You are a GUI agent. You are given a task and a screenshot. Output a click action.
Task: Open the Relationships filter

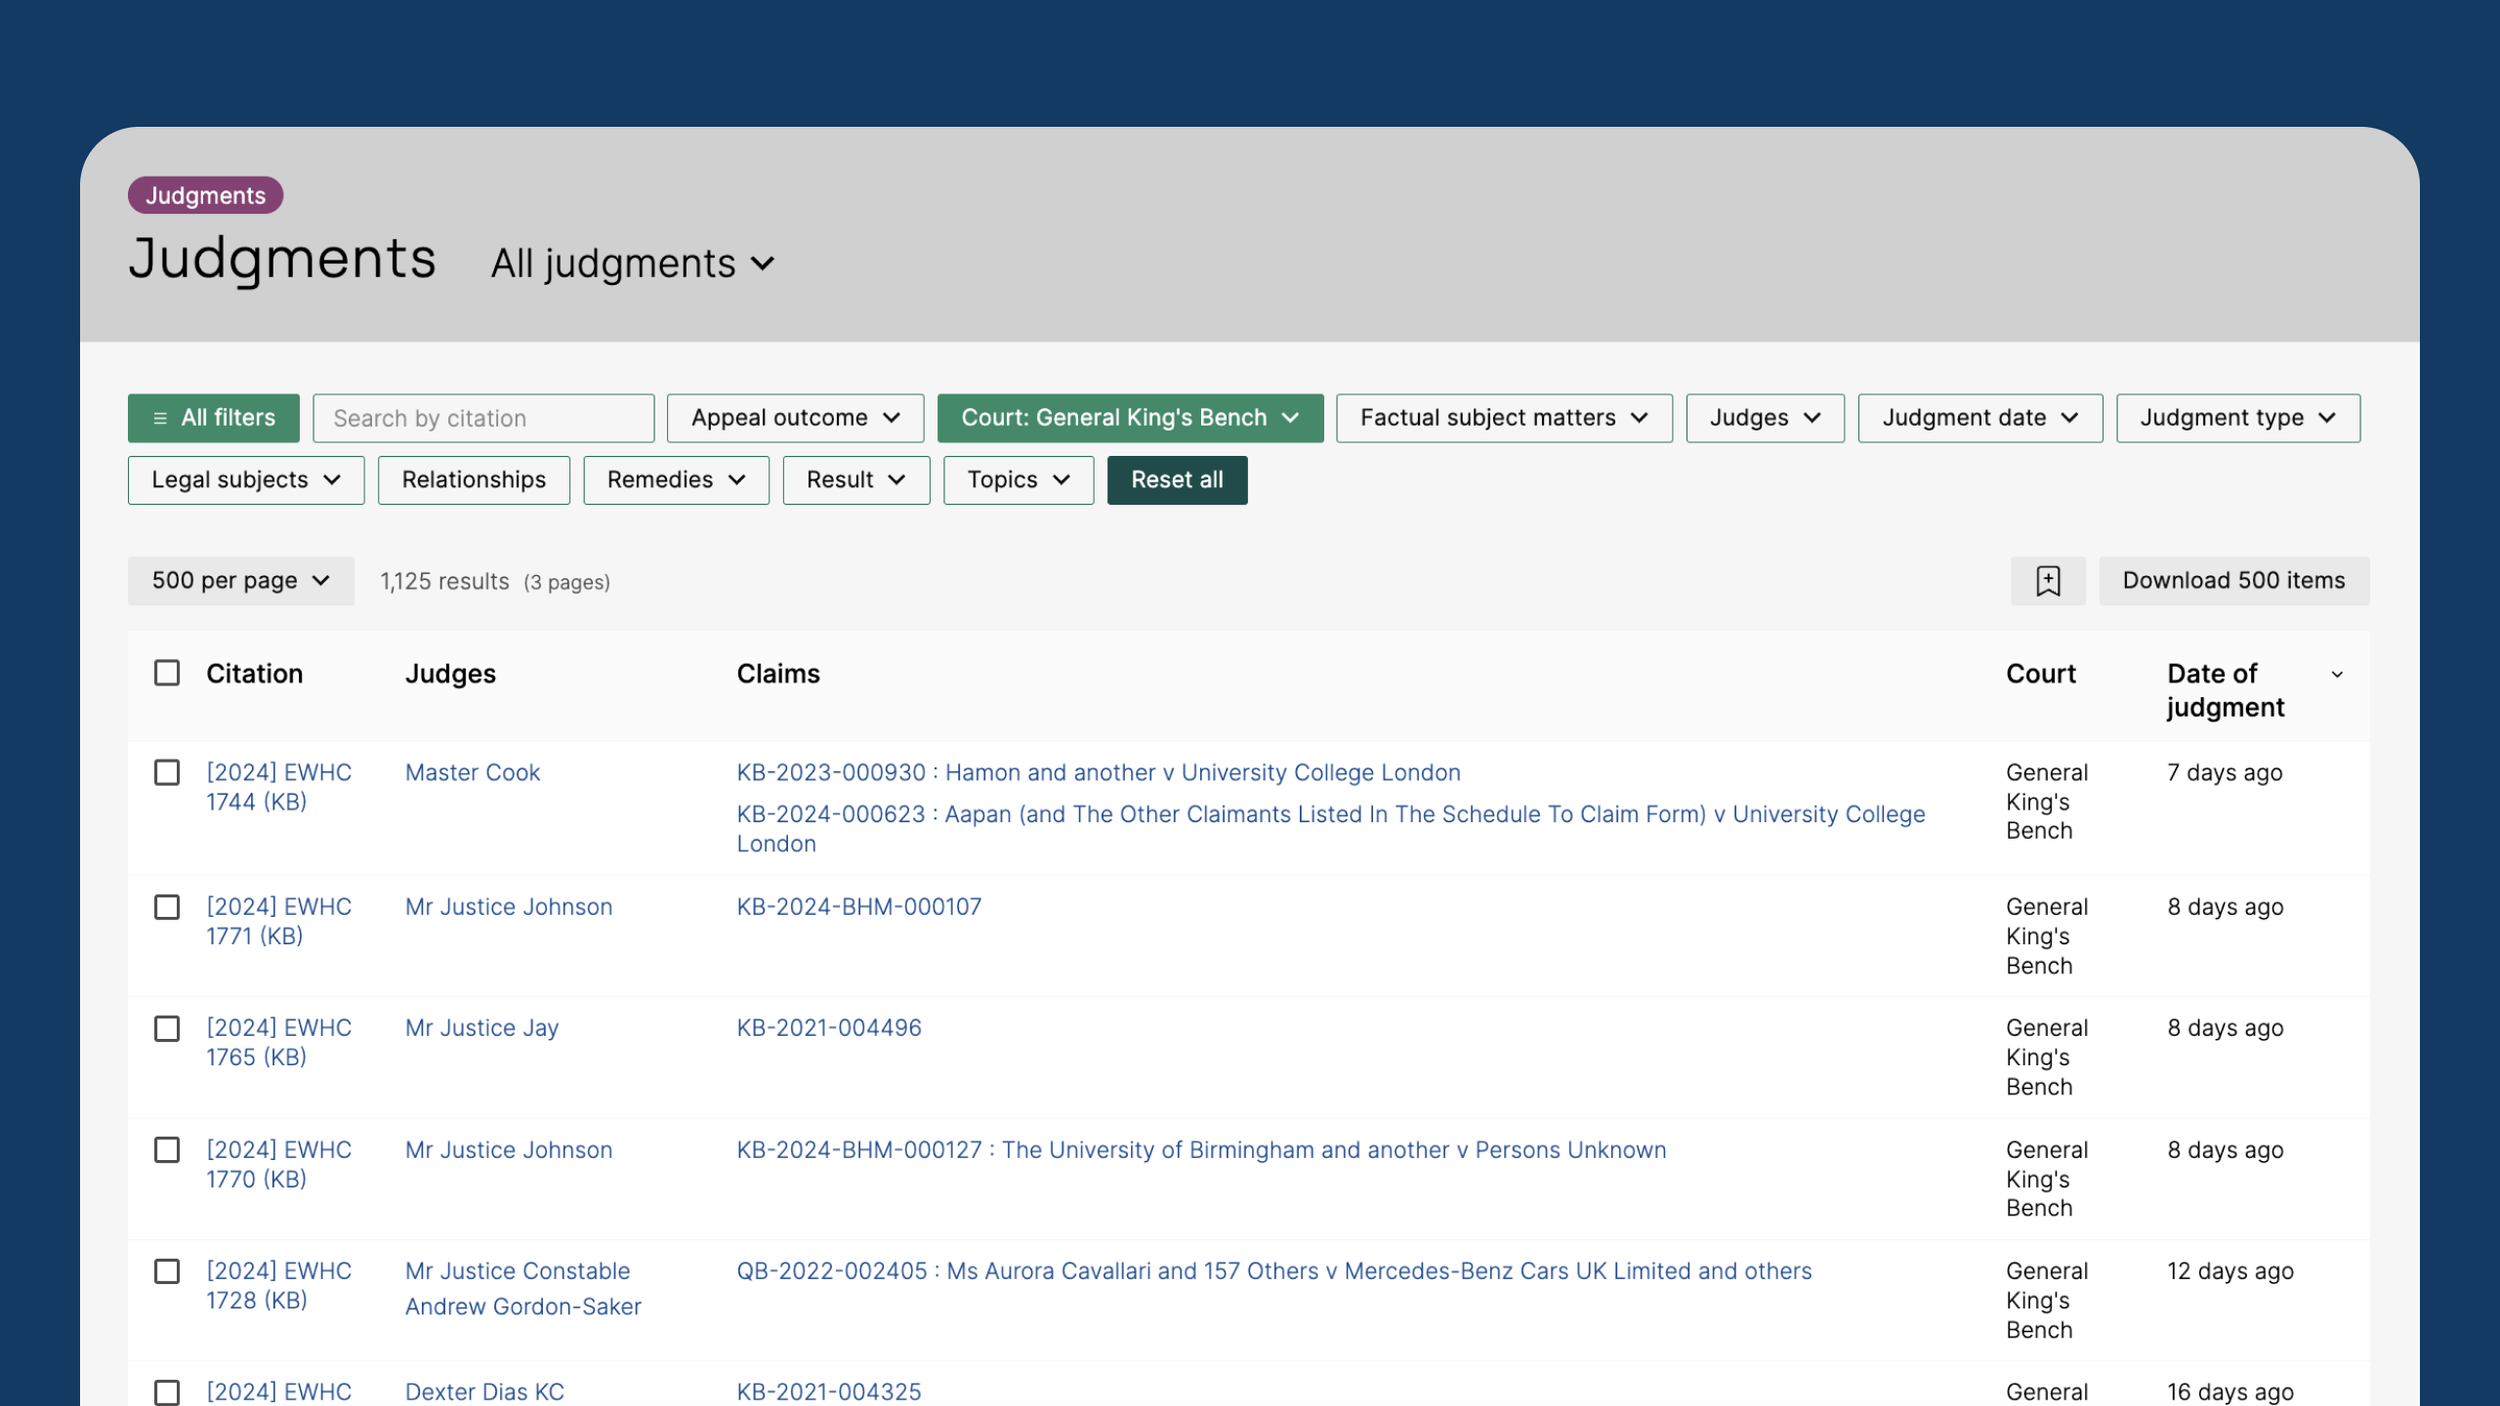tap(473, 480)
